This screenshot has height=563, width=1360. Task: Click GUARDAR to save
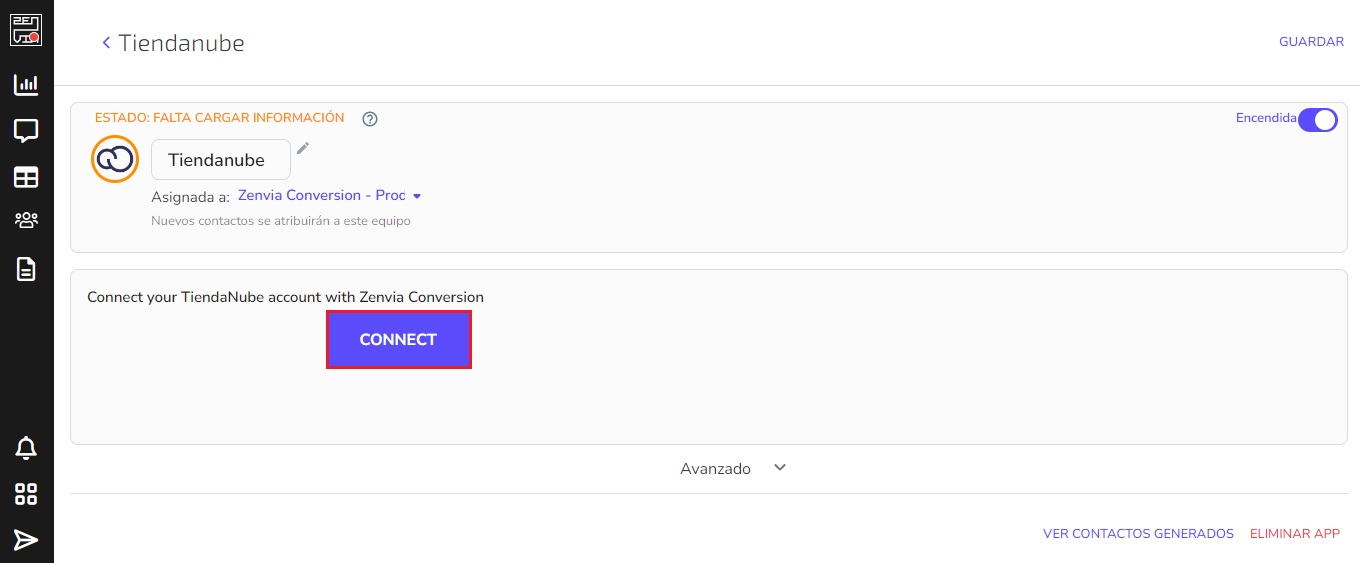pyautogui.click(x=1311, y=42)
